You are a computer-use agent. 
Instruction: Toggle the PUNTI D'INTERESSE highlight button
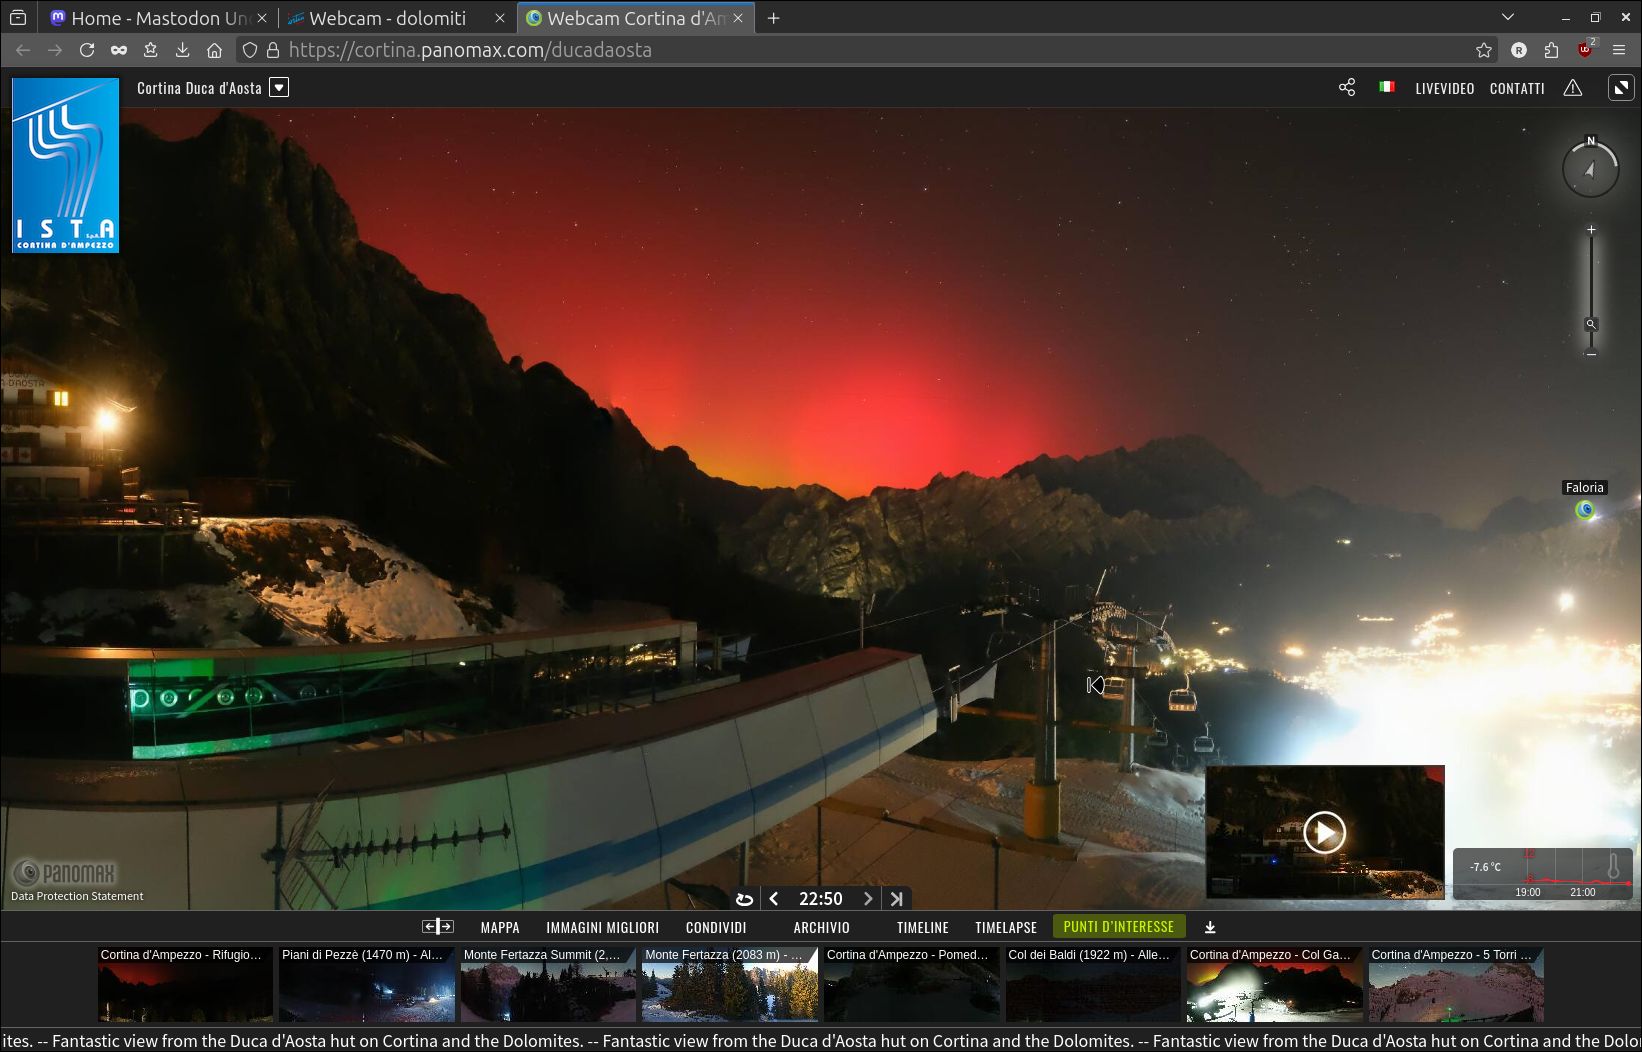coord(1118,926)
